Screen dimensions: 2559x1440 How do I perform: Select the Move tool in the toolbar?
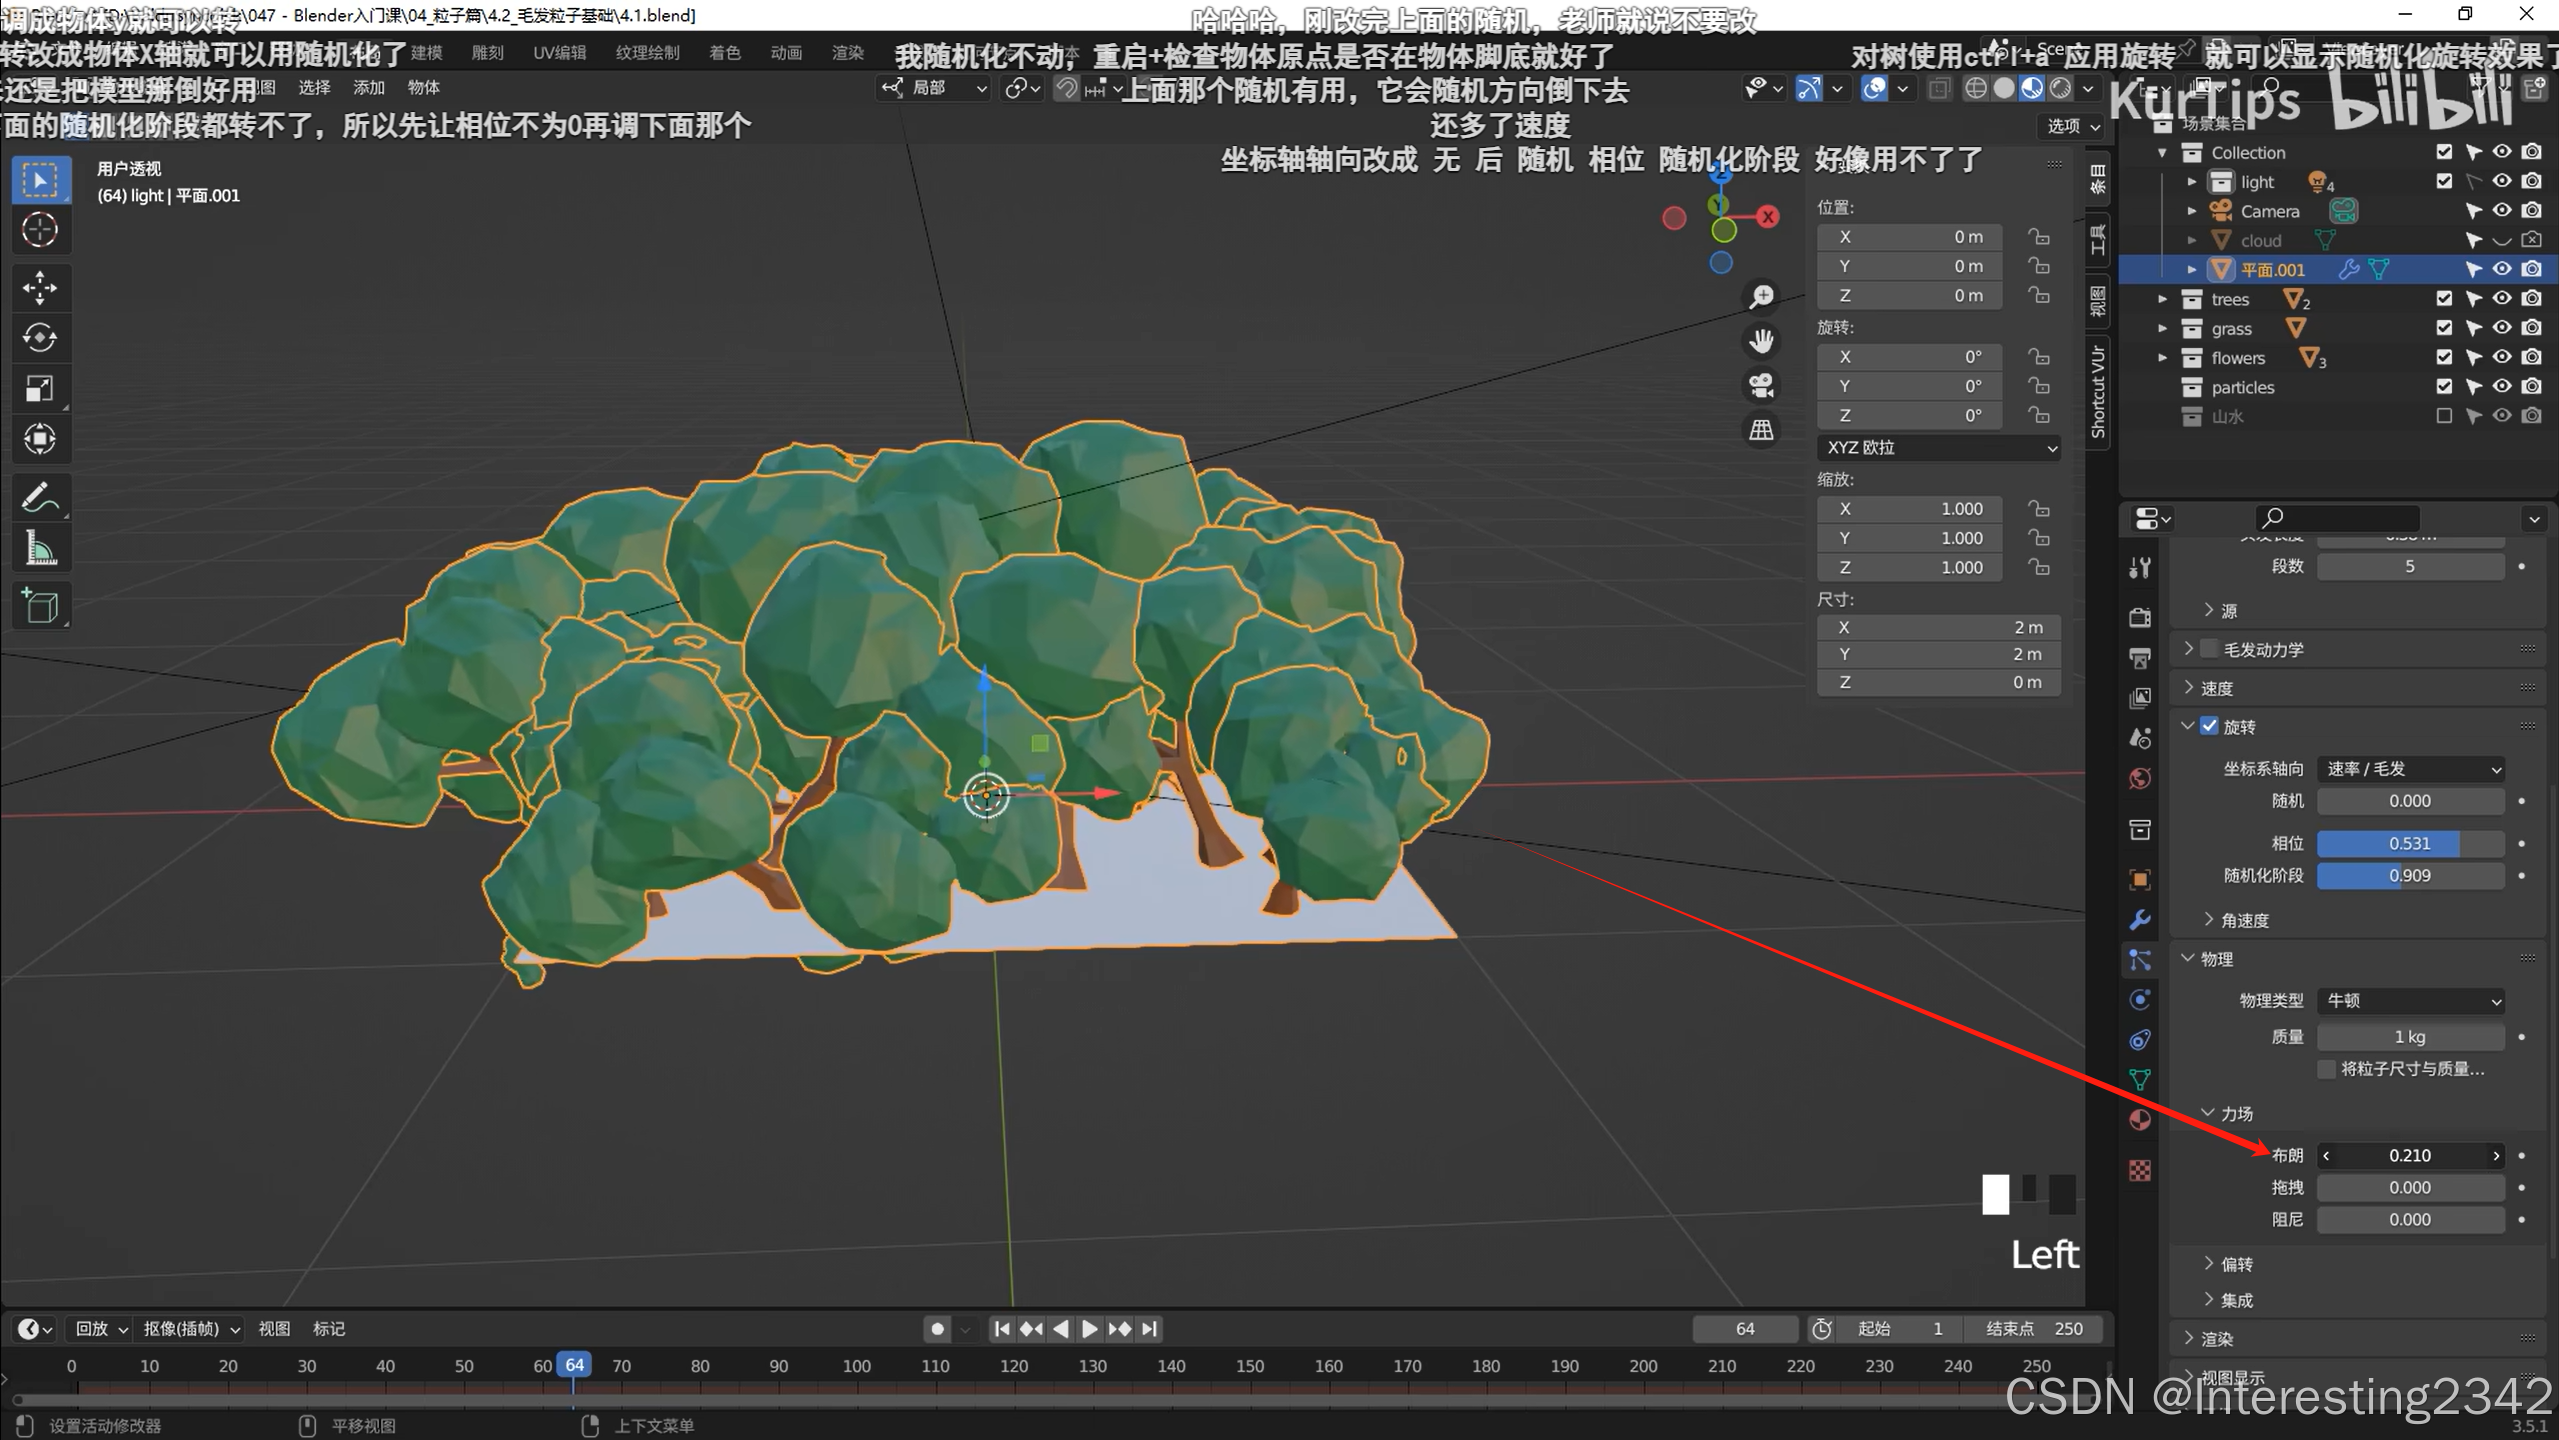coord(40,288)
